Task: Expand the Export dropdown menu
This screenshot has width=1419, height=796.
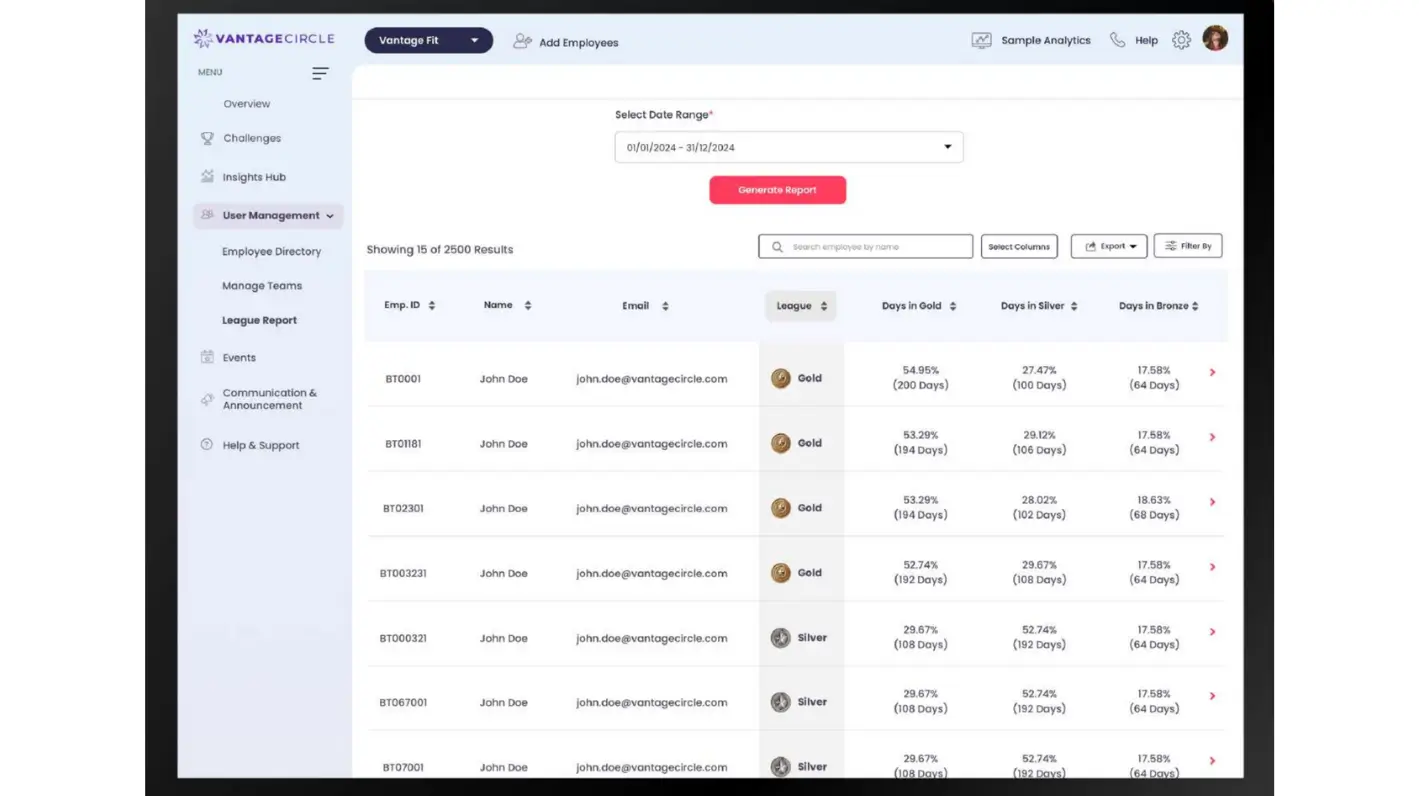Action: click(x=1109, y=246)
